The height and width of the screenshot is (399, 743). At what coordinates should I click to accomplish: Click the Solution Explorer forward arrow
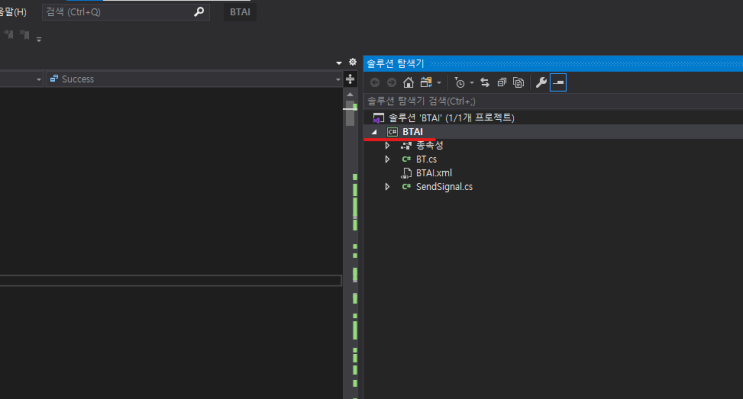point(391,83)
